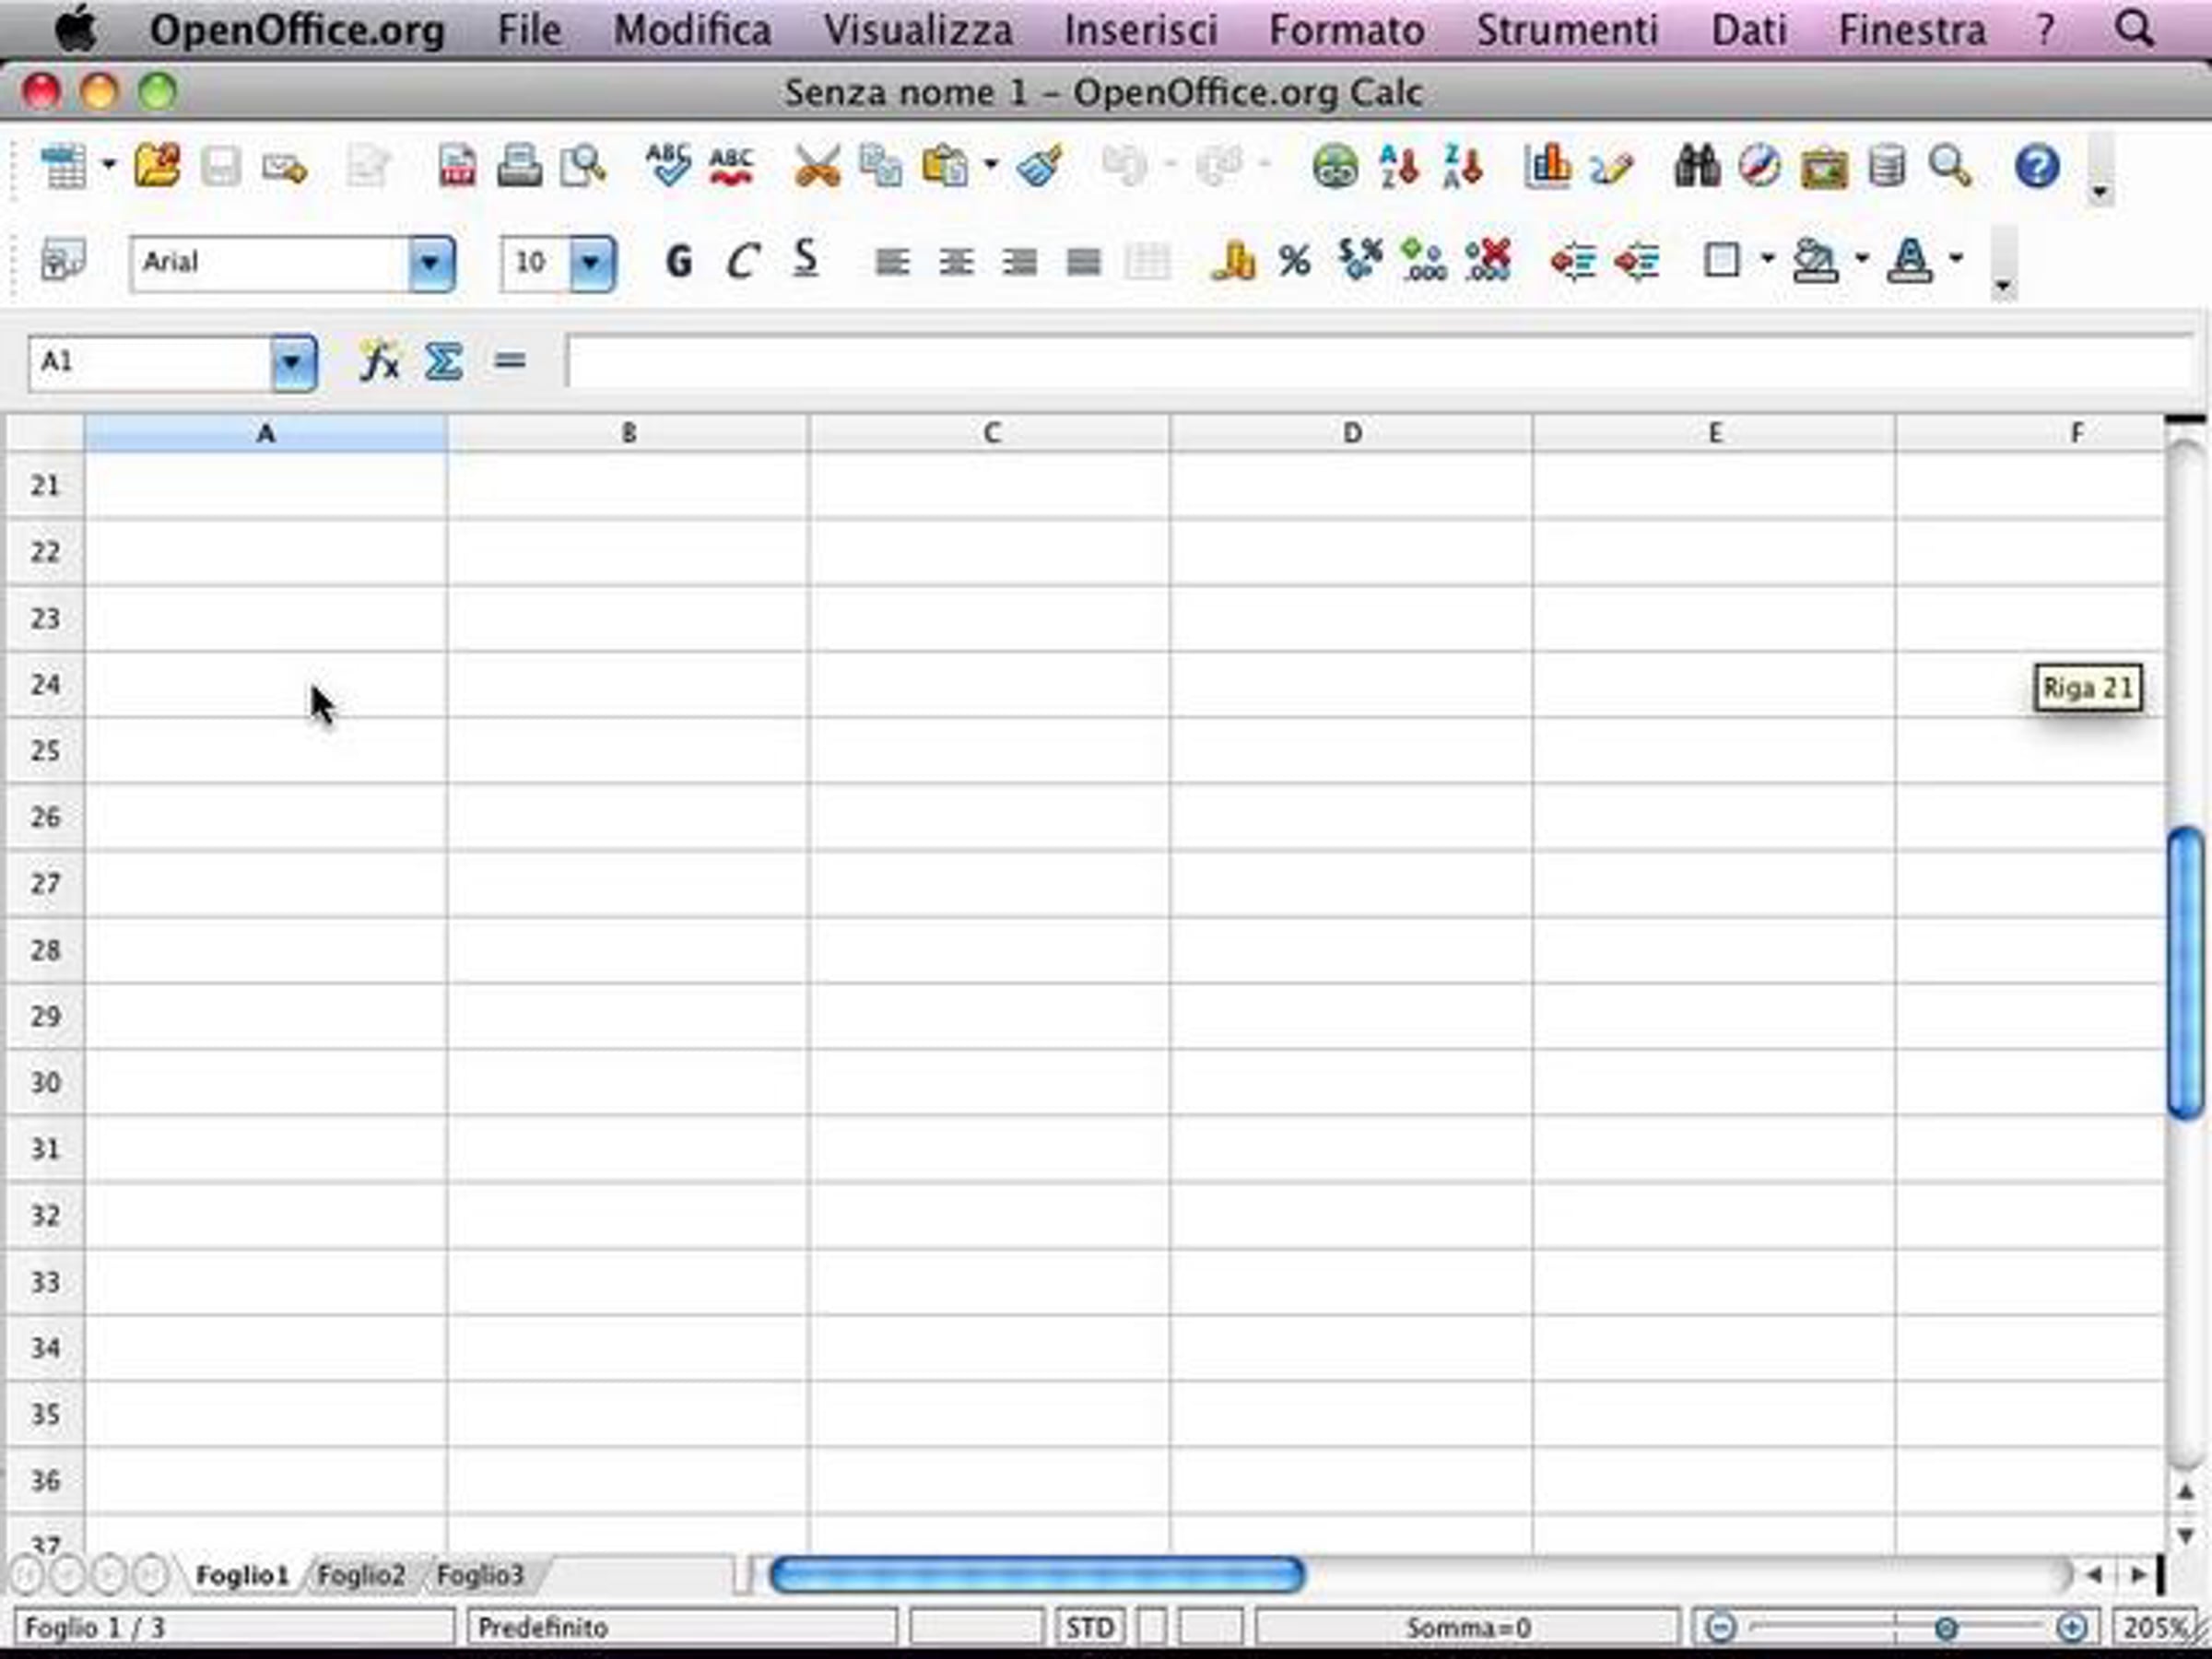Toggle justified alignment
The image size is (2212, 1659).
point(1084,262)
